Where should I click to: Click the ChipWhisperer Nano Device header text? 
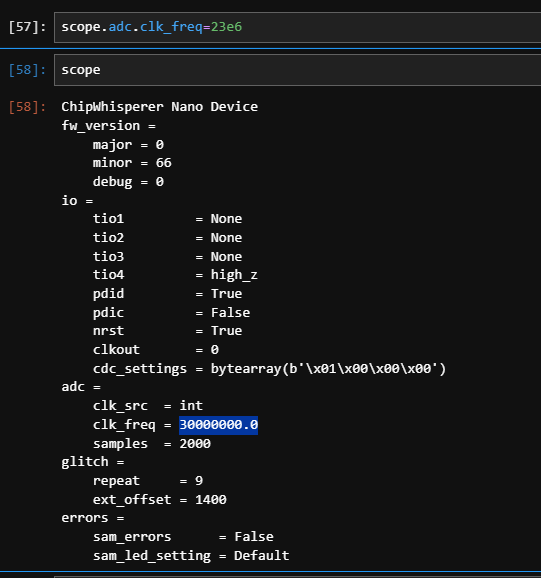(x=160, y=107)
